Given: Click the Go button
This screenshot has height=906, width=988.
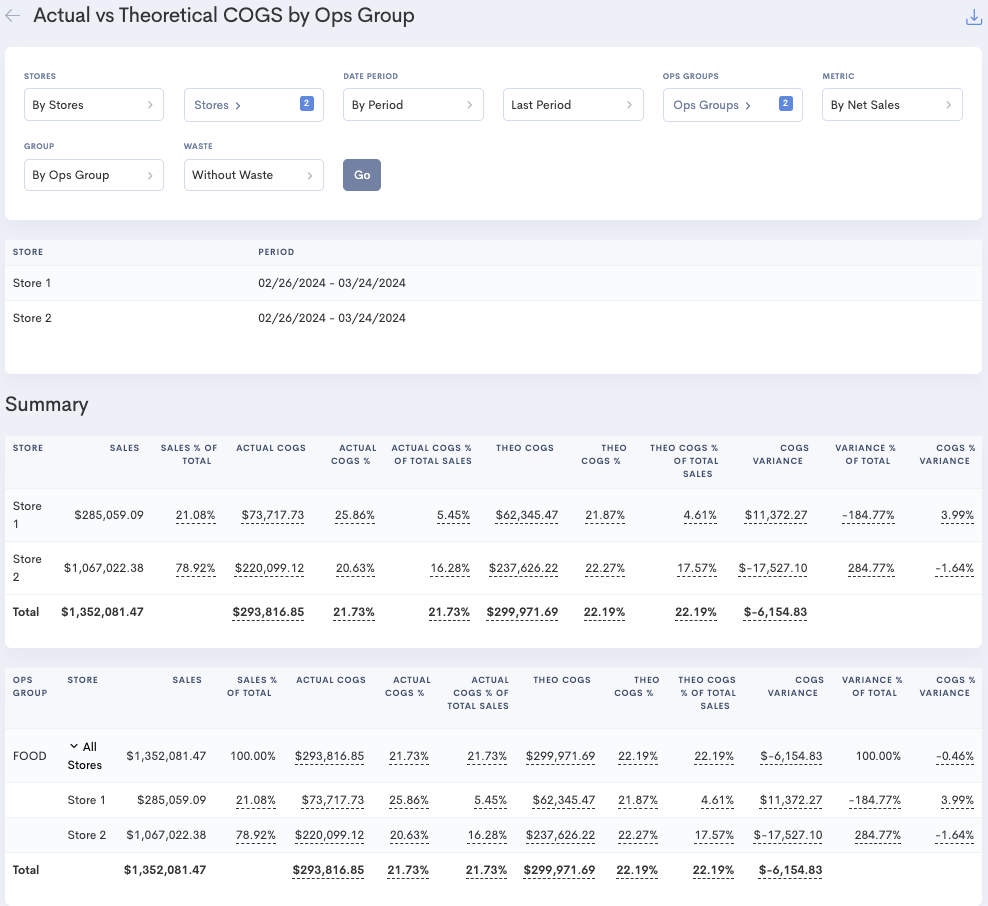Looking at the screenshot, I should pos(362,175).
